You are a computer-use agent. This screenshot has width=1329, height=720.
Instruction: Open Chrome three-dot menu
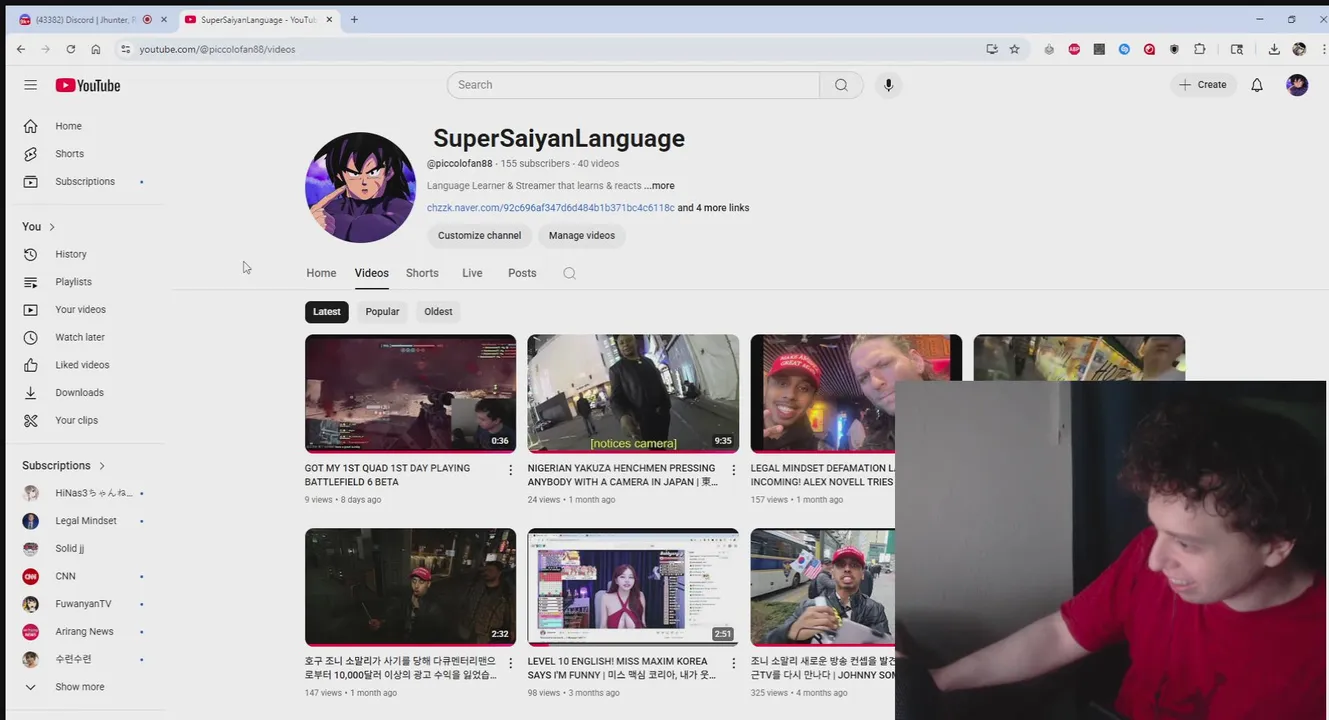[x=1322, y=49]
